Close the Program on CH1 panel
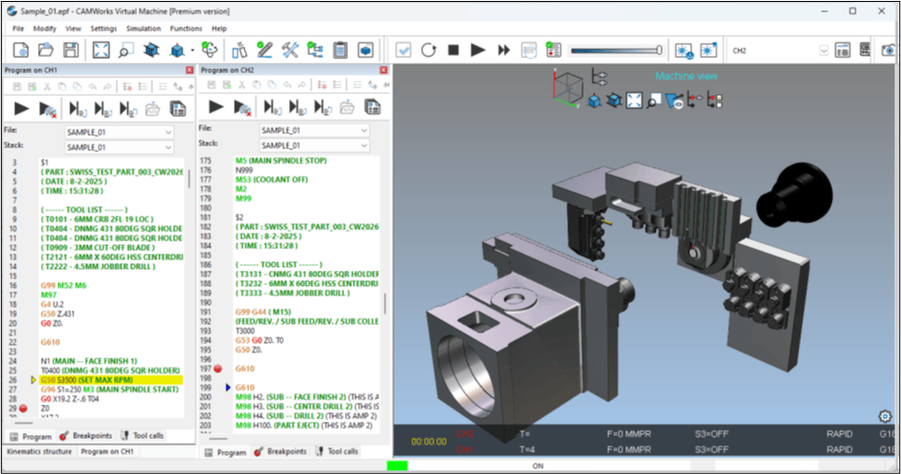The width and height of the screenshot is (901, 474). pyautogui.click(x=190, y=70)
